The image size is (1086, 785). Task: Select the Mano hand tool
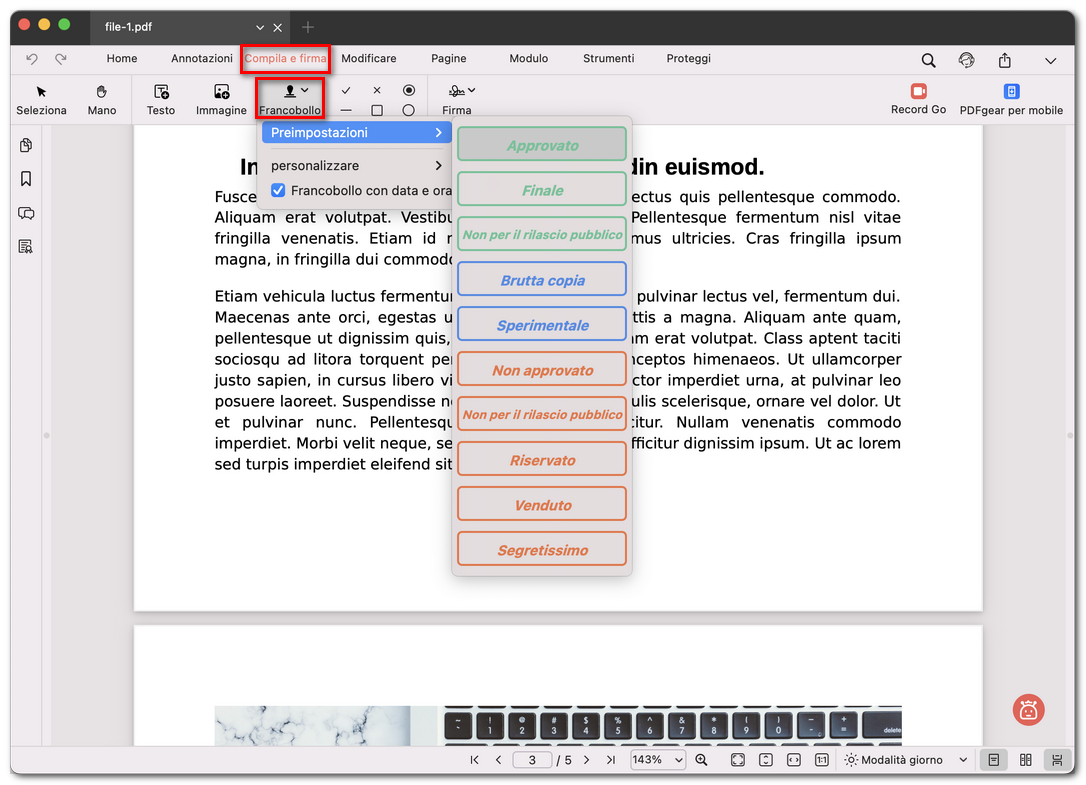click(101, 99)
